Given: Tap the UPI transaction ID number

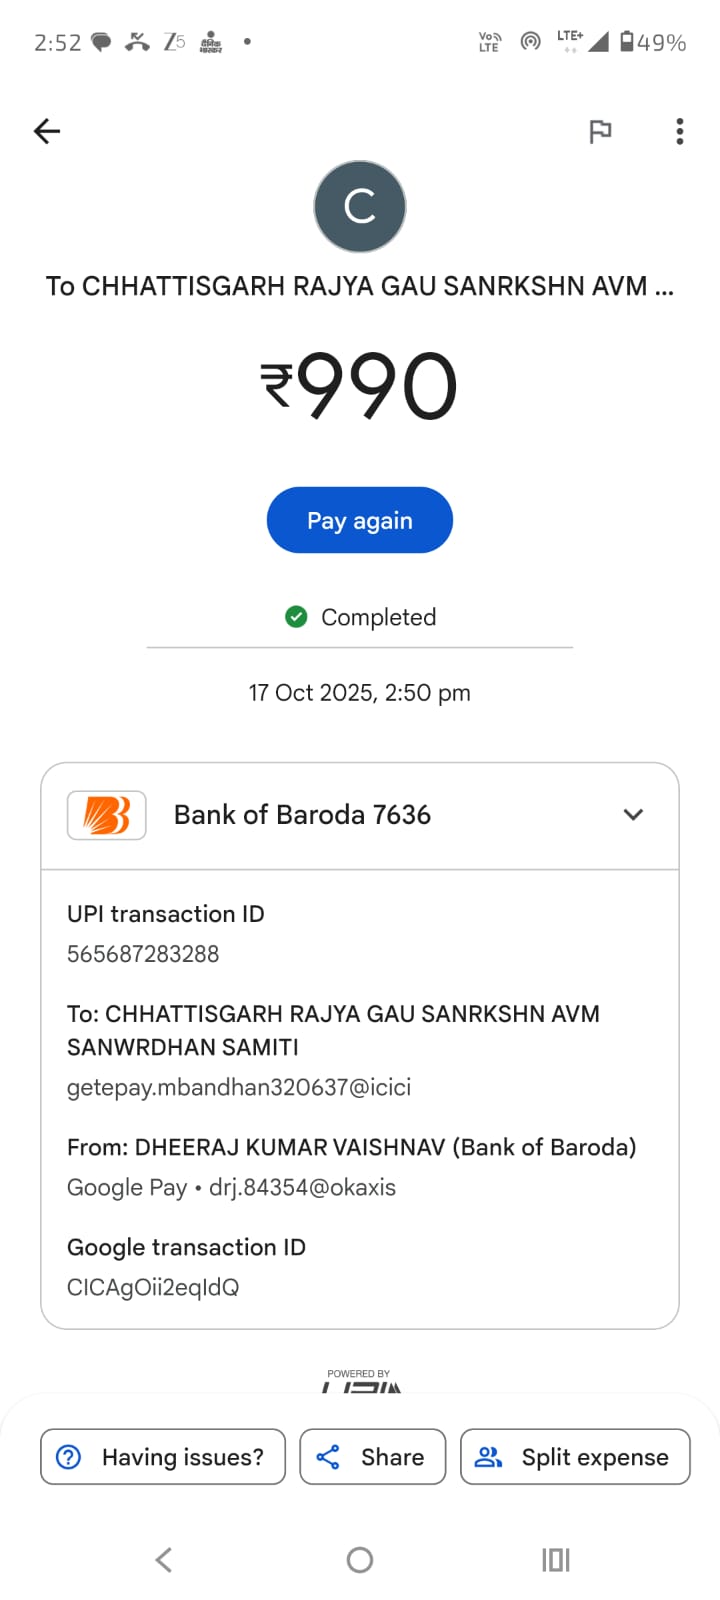Looking at the screenshot, I should coord(143,954).
